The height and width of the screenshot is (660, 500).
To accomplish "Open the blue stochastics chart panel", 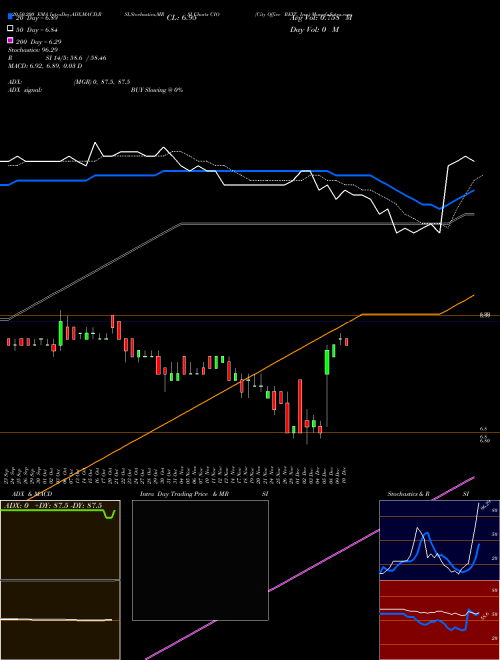I will 439,540.
